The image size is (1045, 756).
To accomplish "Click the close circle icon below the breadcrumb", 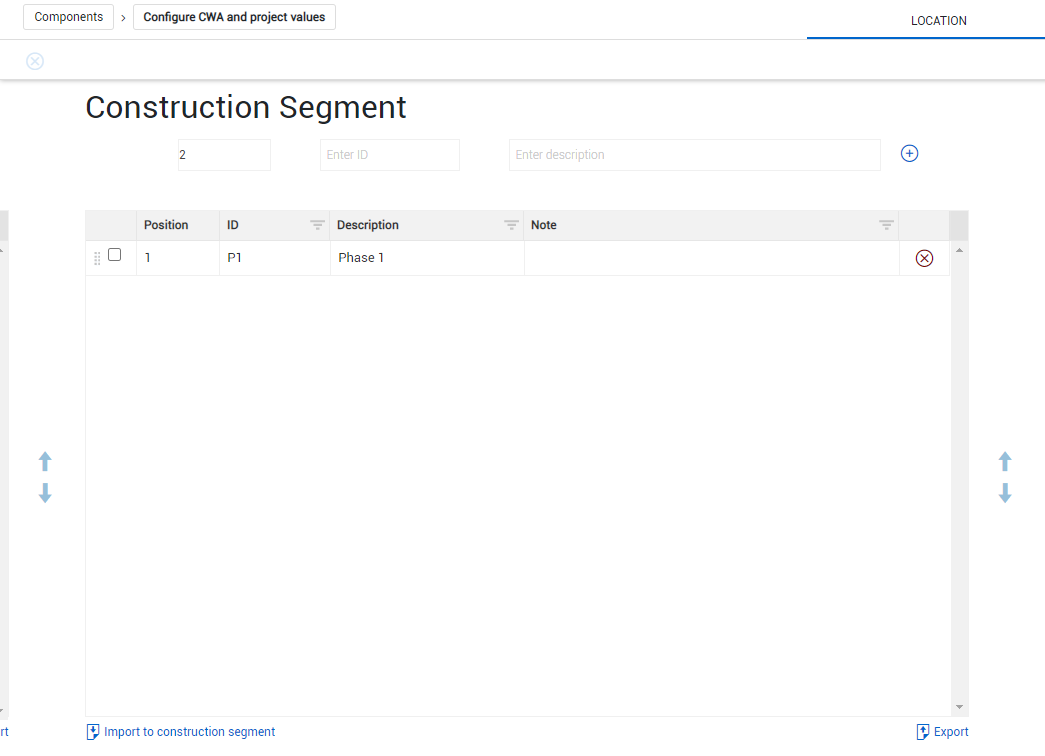I will 35,61.
